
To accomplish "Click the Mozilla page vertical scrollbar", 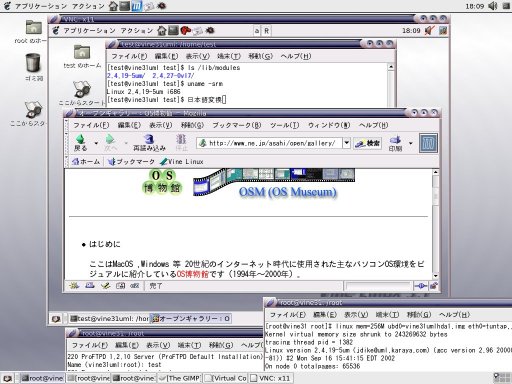I will click(x=435, y=224).
